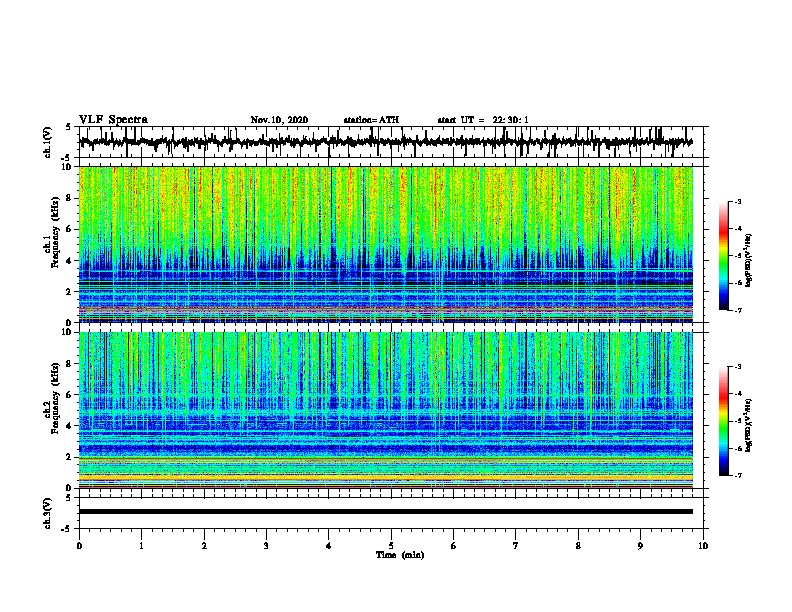
Task: Click the "-4" tick of the upper colorbar
Action: click(x=737, y=229)
